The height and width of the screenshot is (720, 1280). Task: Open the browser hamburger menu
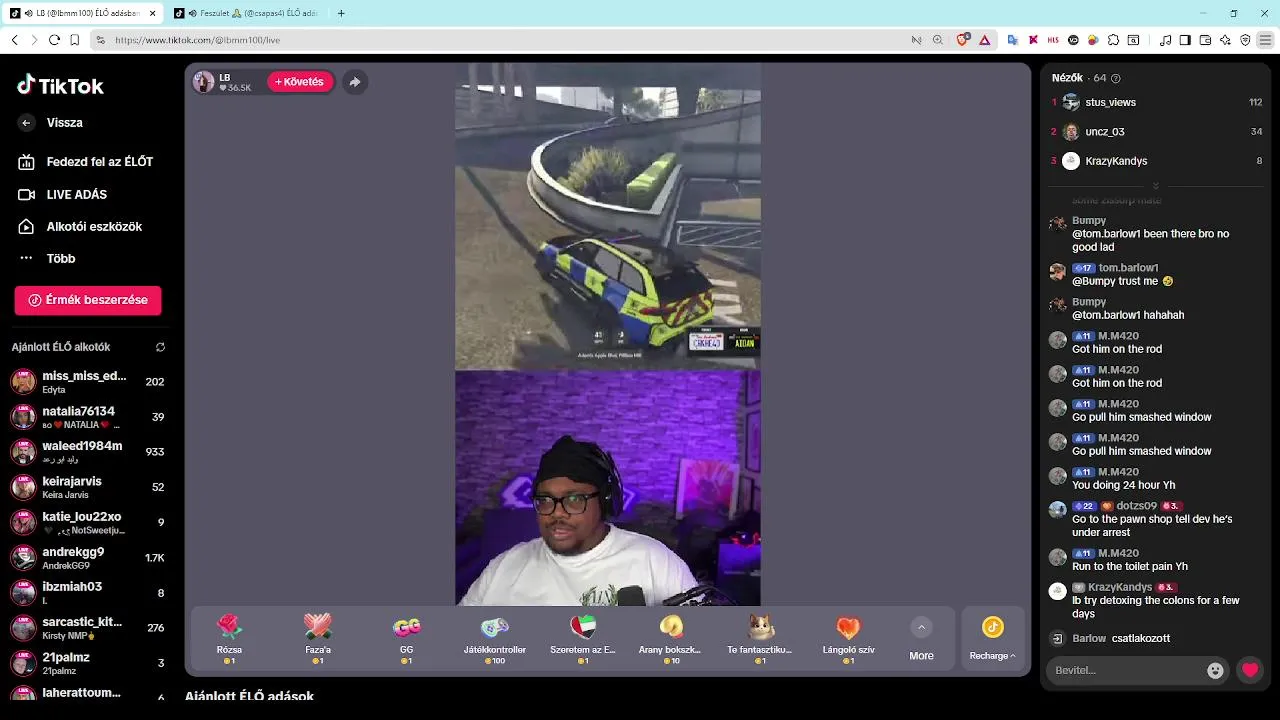(1265, 40)
